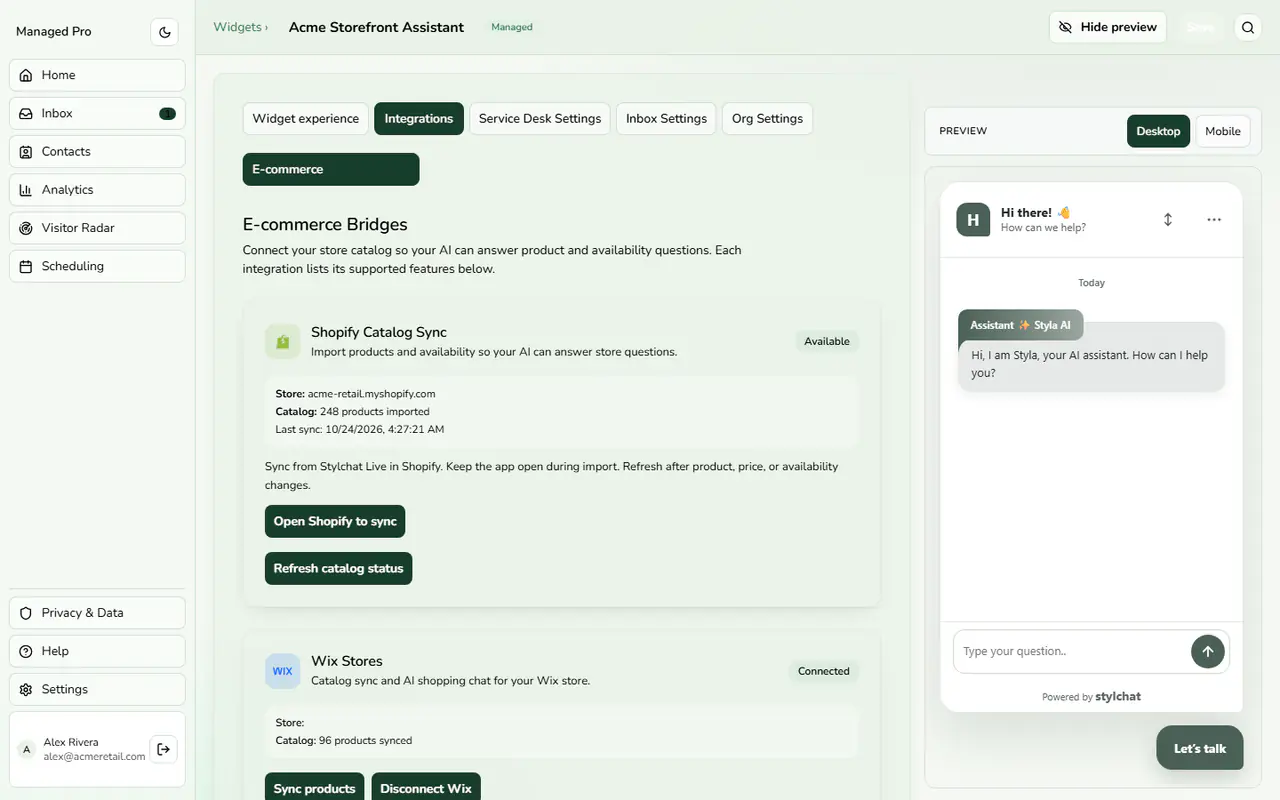Switch to Service Desk Settings tab

coord(540,118)
